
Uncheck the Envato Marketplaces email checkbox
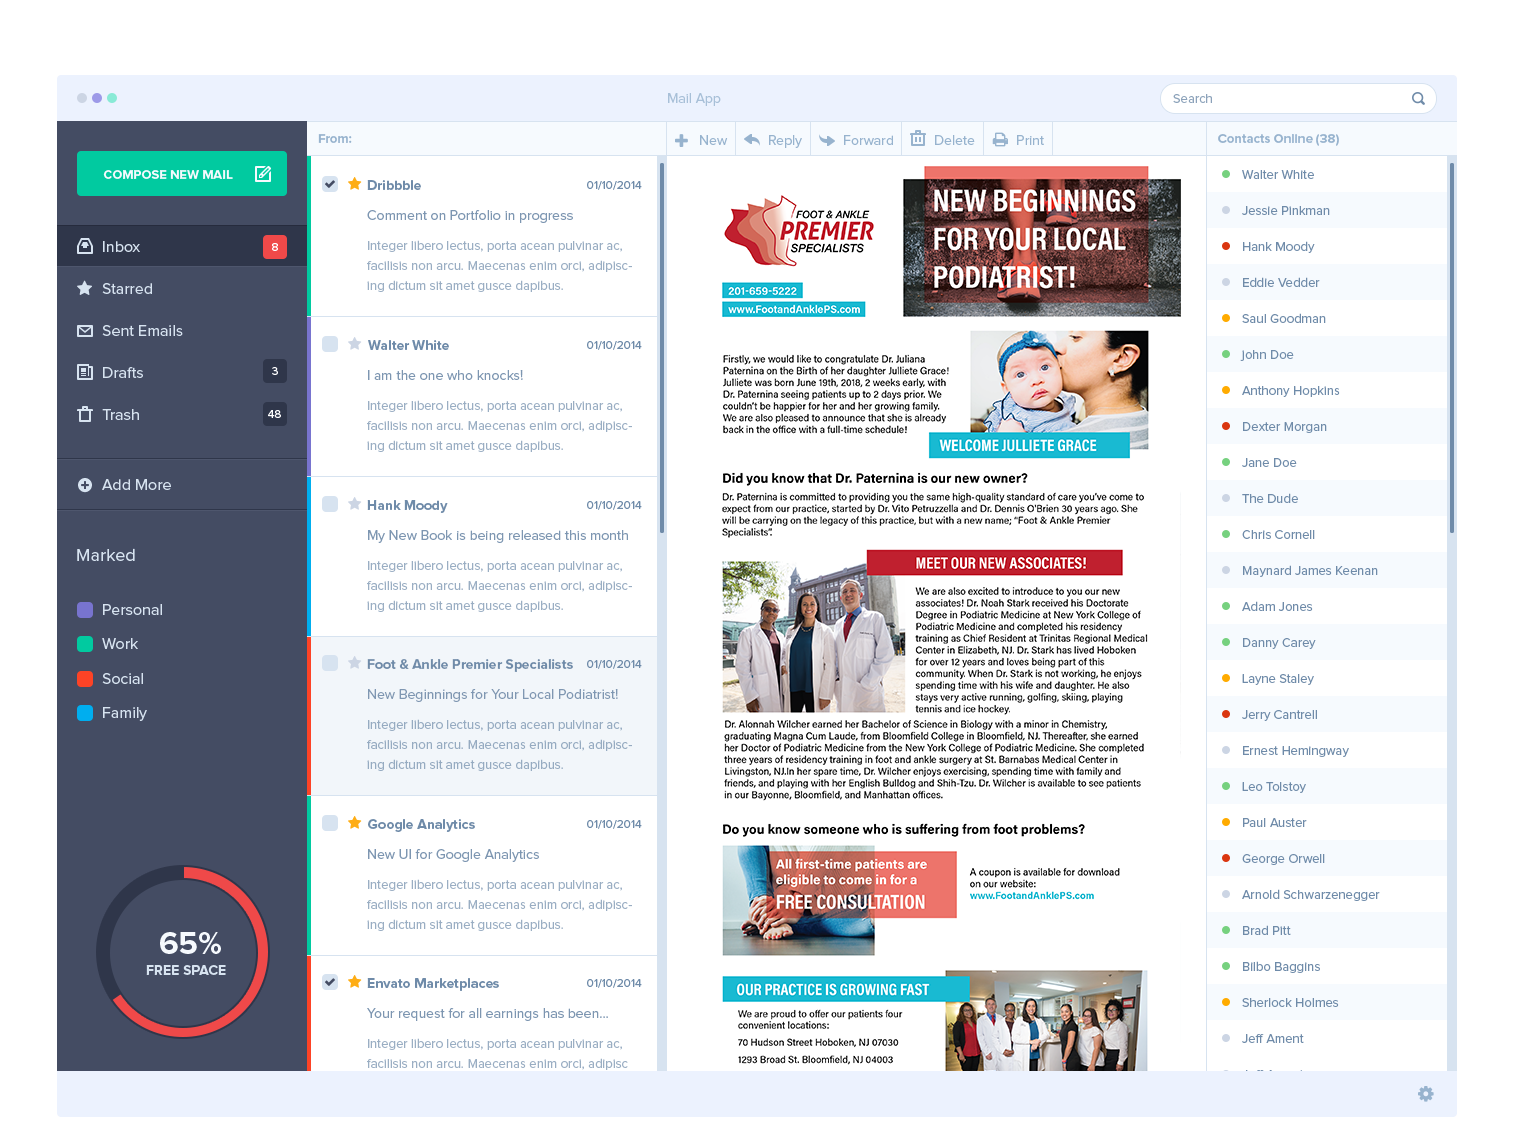[330, 982]
